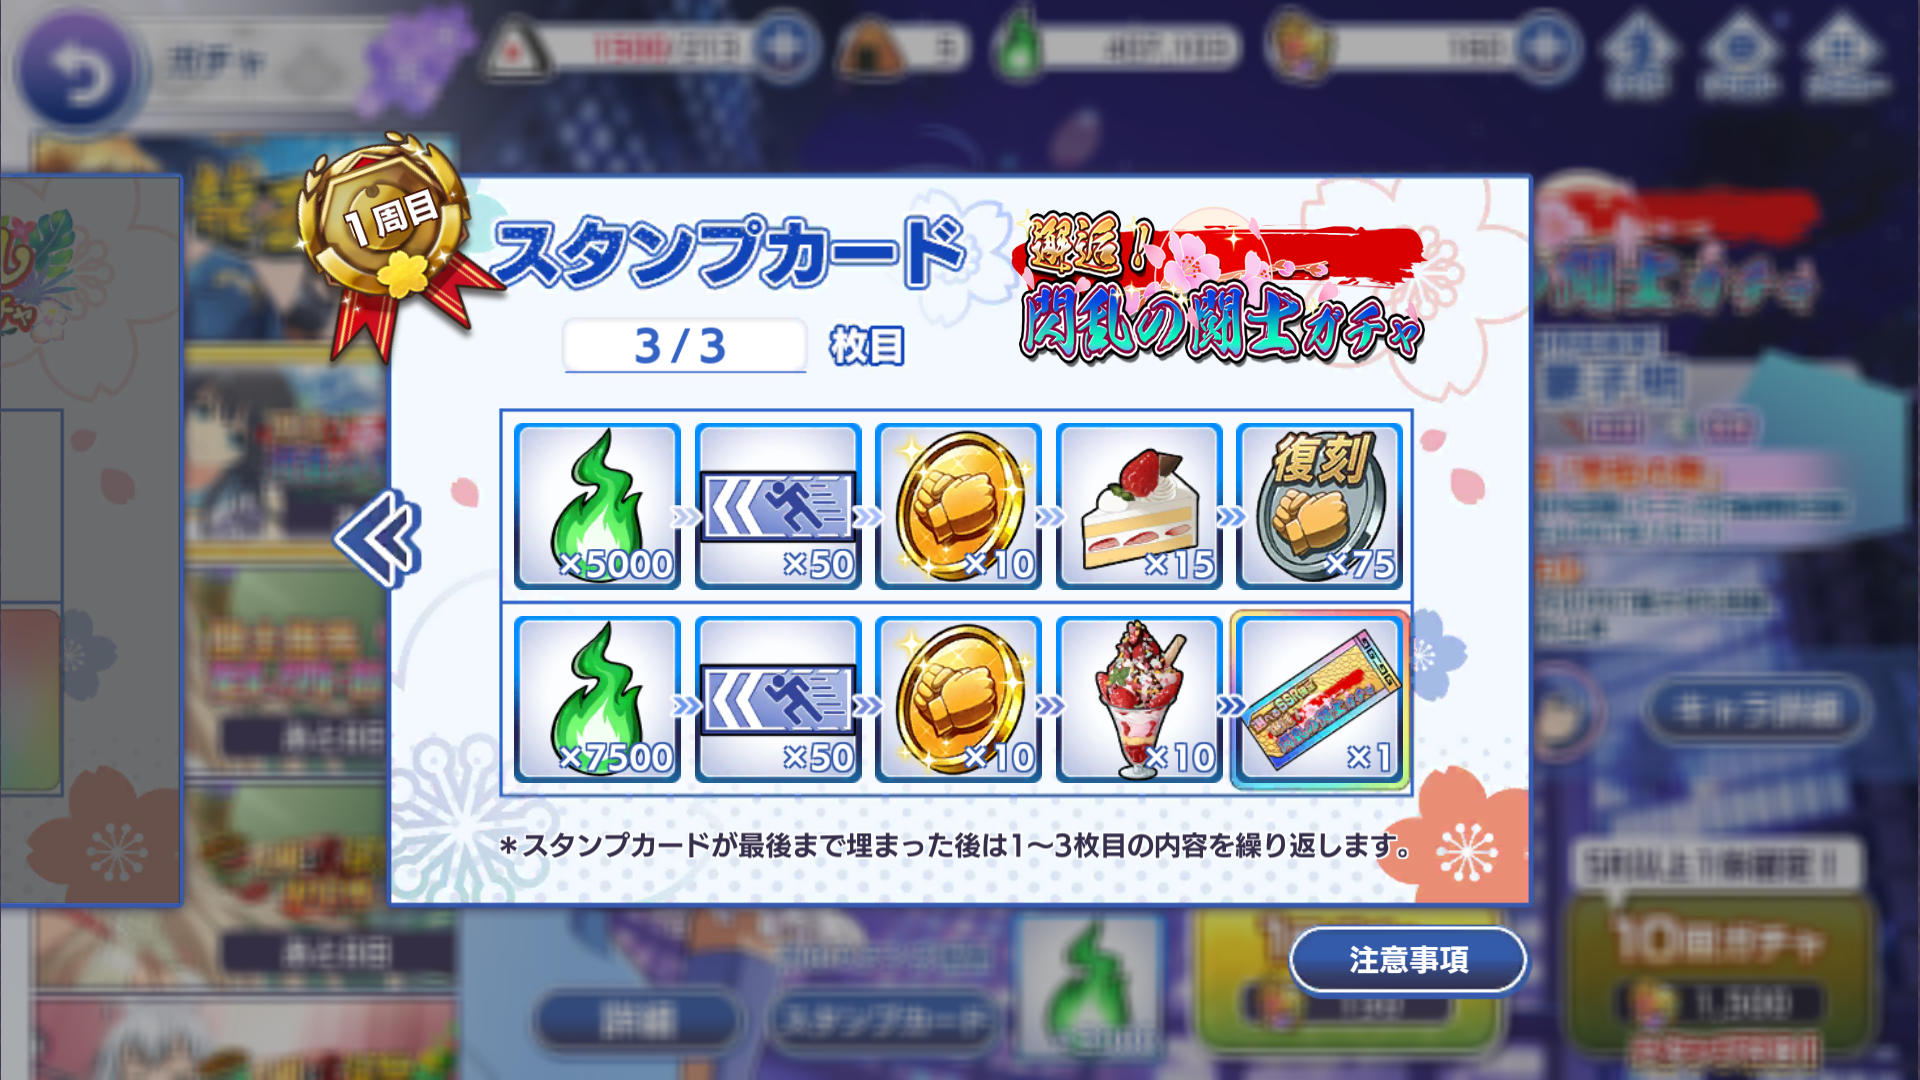Choose the bottom-row gold fist coin ×10

click(x=958, y=699)
